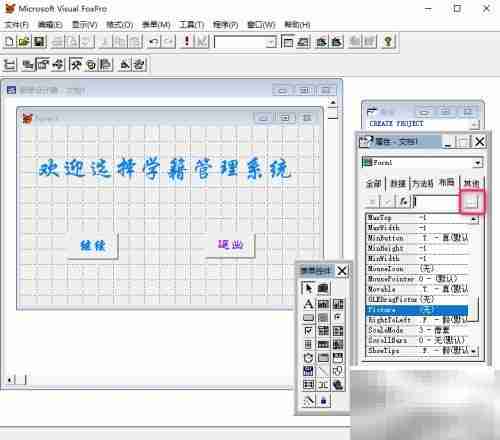Select the Text Box control tool

point(323,304)
